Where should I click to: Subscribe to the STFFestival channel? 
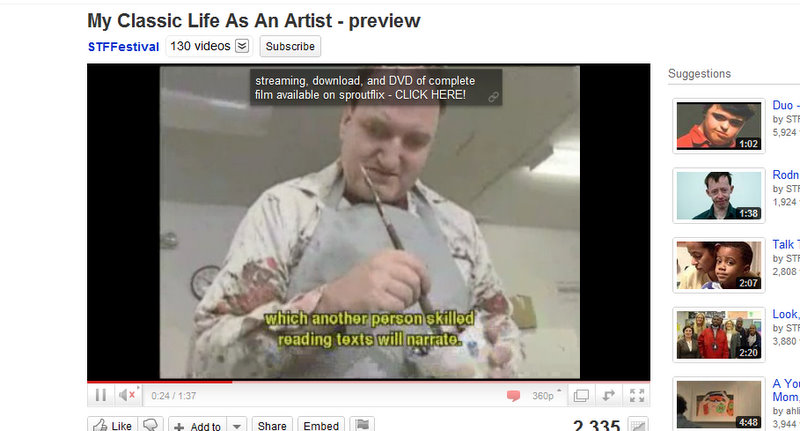(290, 46)
